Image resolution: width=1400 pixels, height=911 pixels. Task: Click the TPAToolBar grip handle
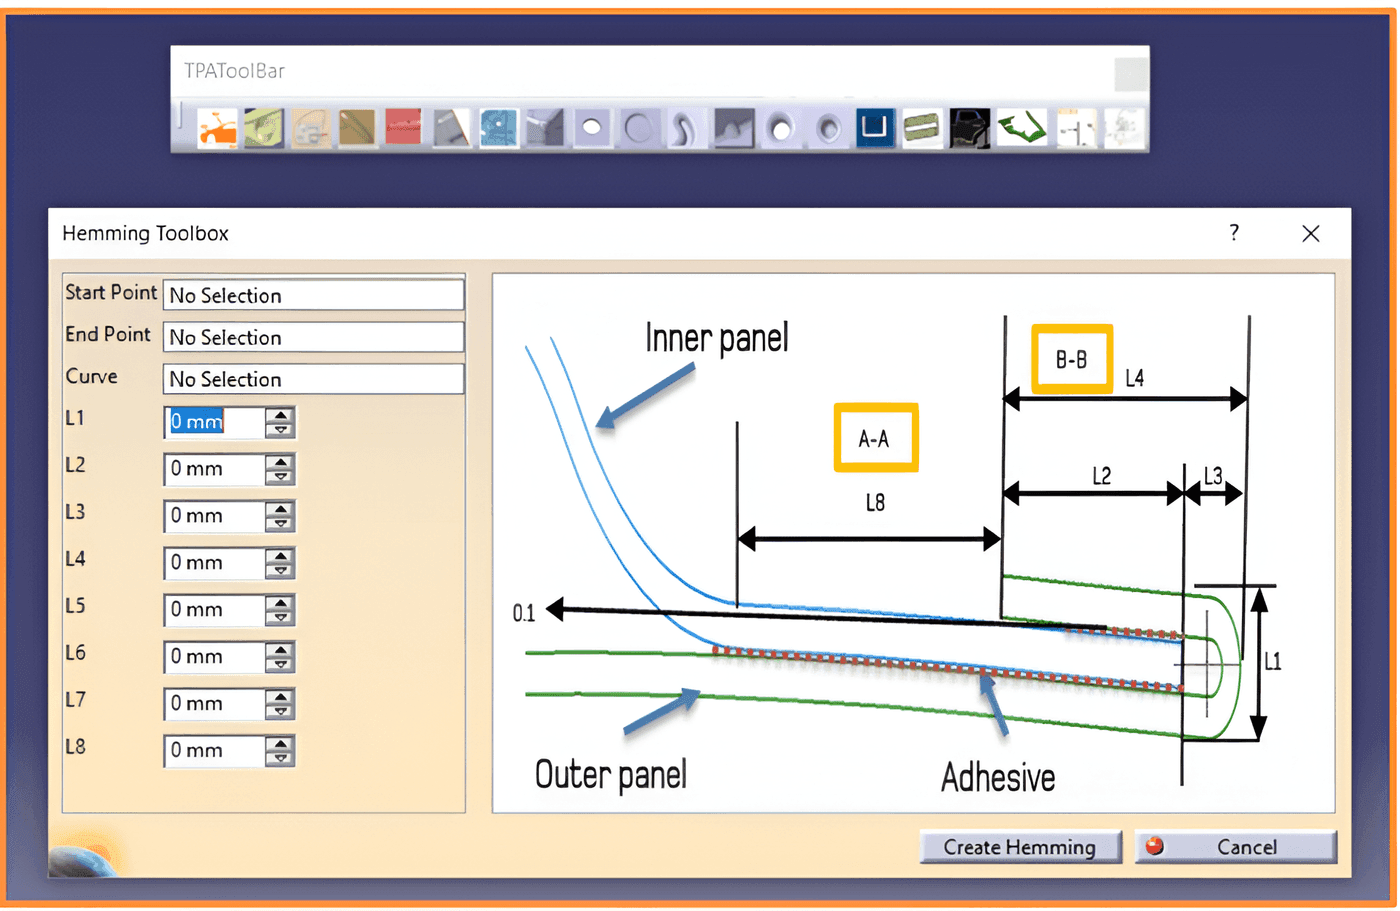180,116
